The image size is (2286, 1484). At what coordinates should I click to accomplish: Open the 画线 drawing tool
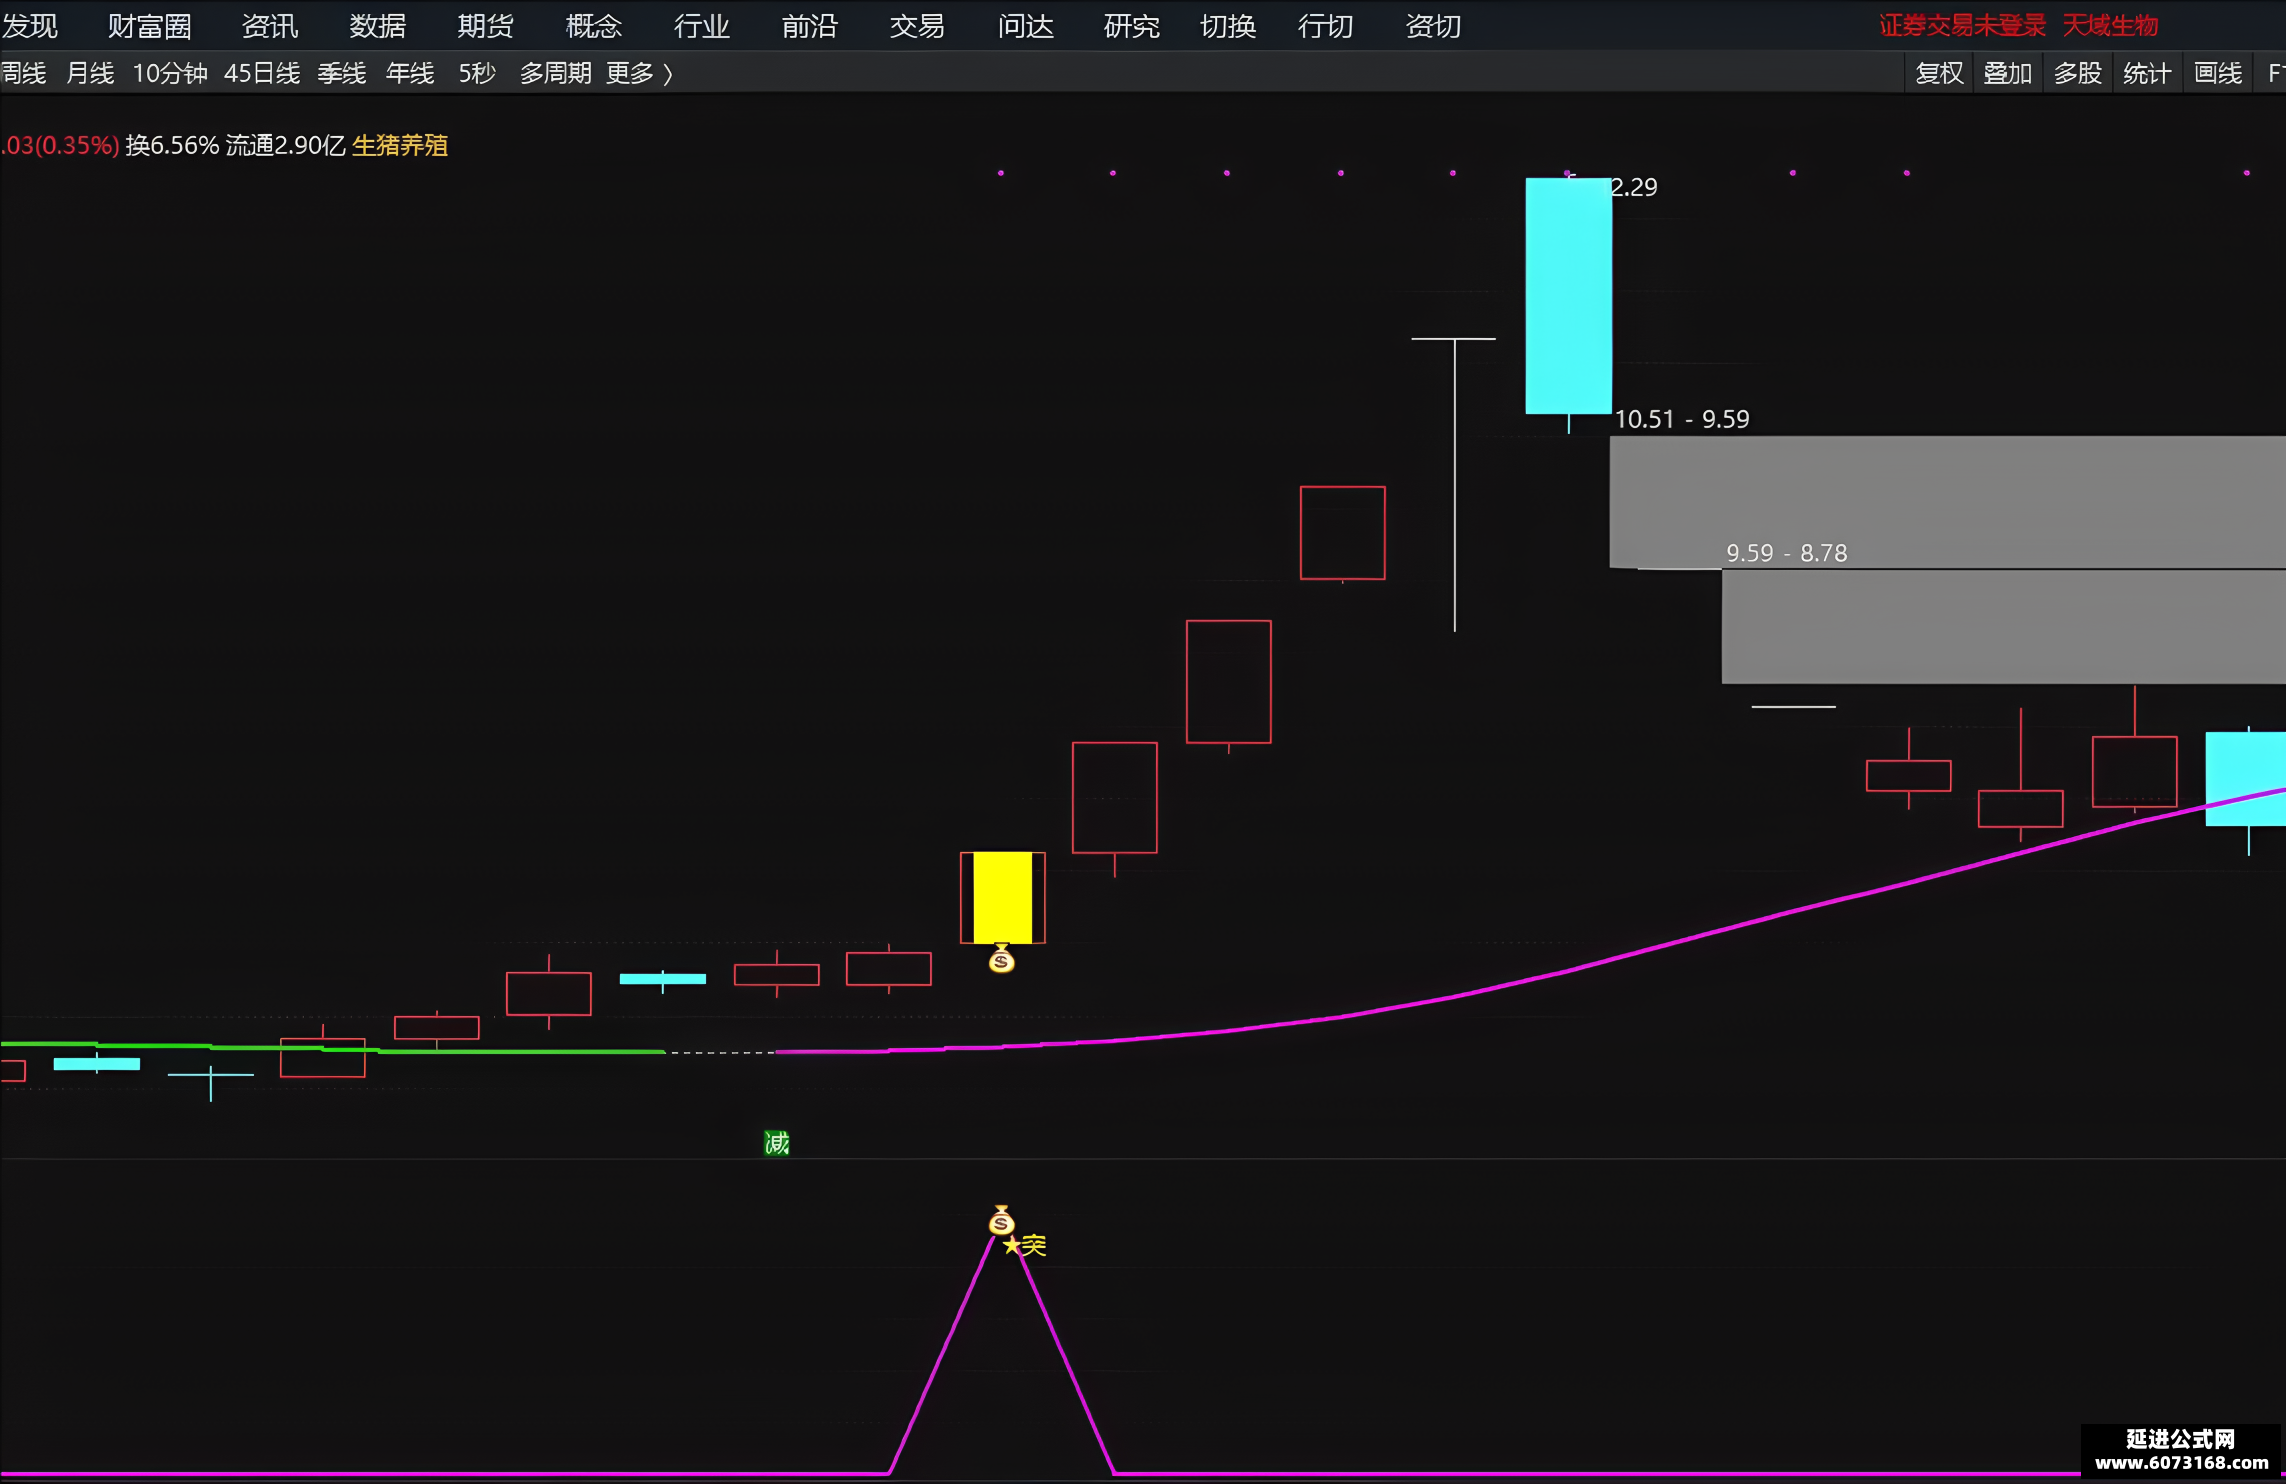[x=2217, y=73]
